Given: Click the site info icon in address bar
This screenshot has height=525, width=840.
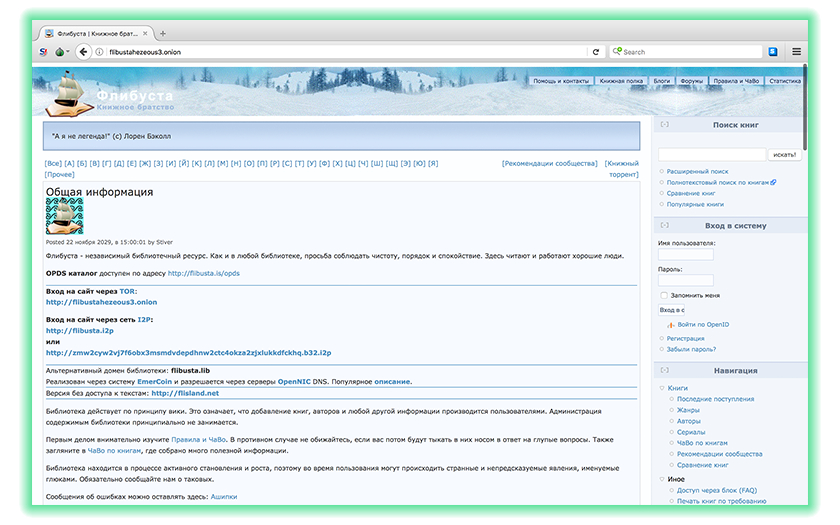Looking at the screenshot, I should tap(100, 52).
